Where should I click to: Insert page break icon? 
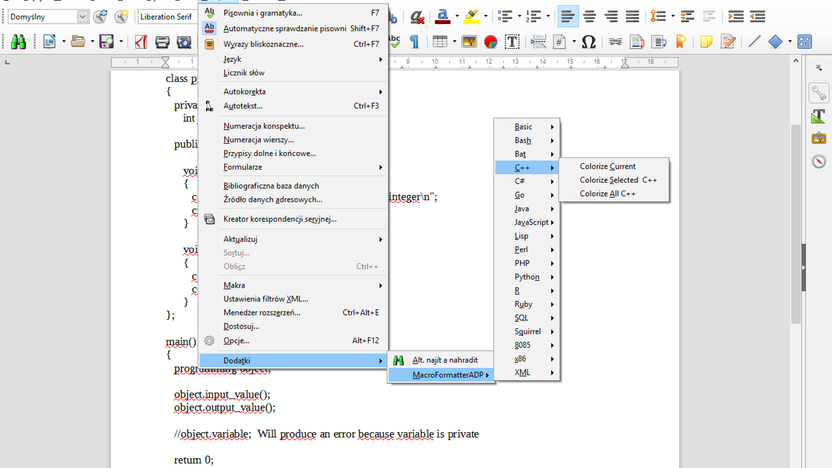pyautogui.click(x=538, y=41)
